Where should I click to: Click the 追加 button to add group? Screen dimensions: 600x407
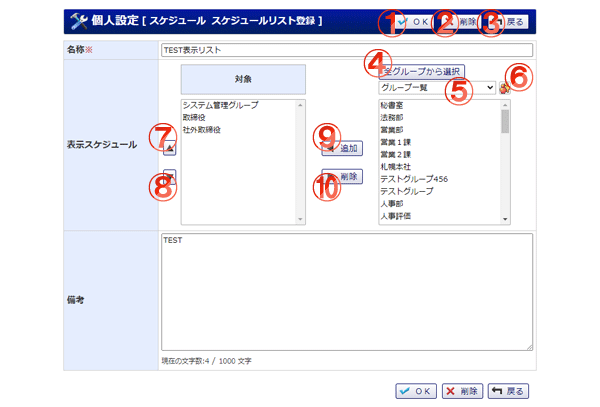point(342,148)
